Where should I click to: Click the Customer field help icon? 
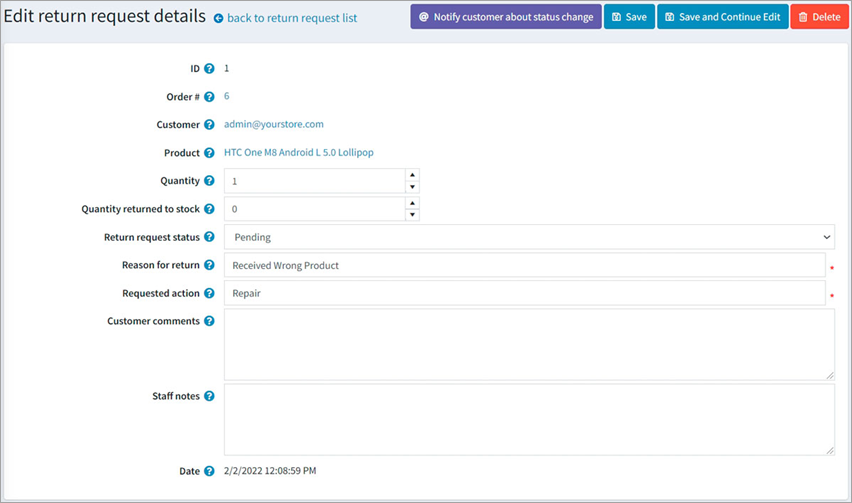pos(209,125)
